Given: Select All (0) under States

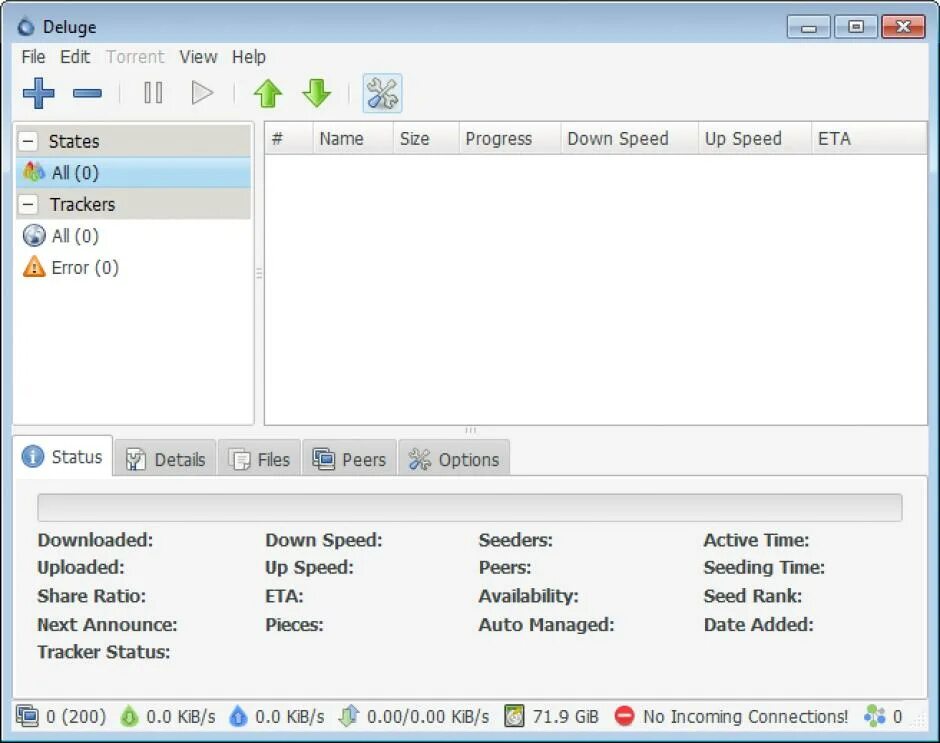Looking at the screenshot, I should (133, 173).
